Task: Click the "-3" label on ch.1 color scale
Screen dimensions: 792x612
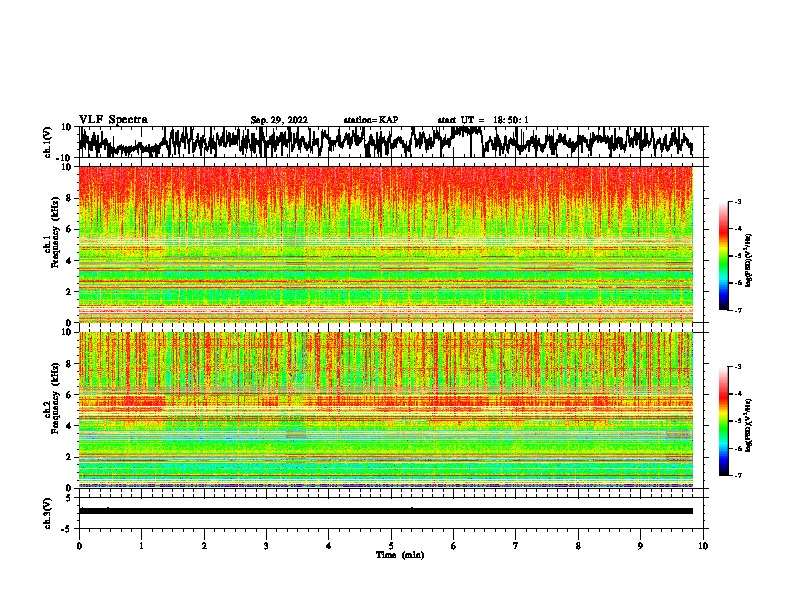Action: 738,201
